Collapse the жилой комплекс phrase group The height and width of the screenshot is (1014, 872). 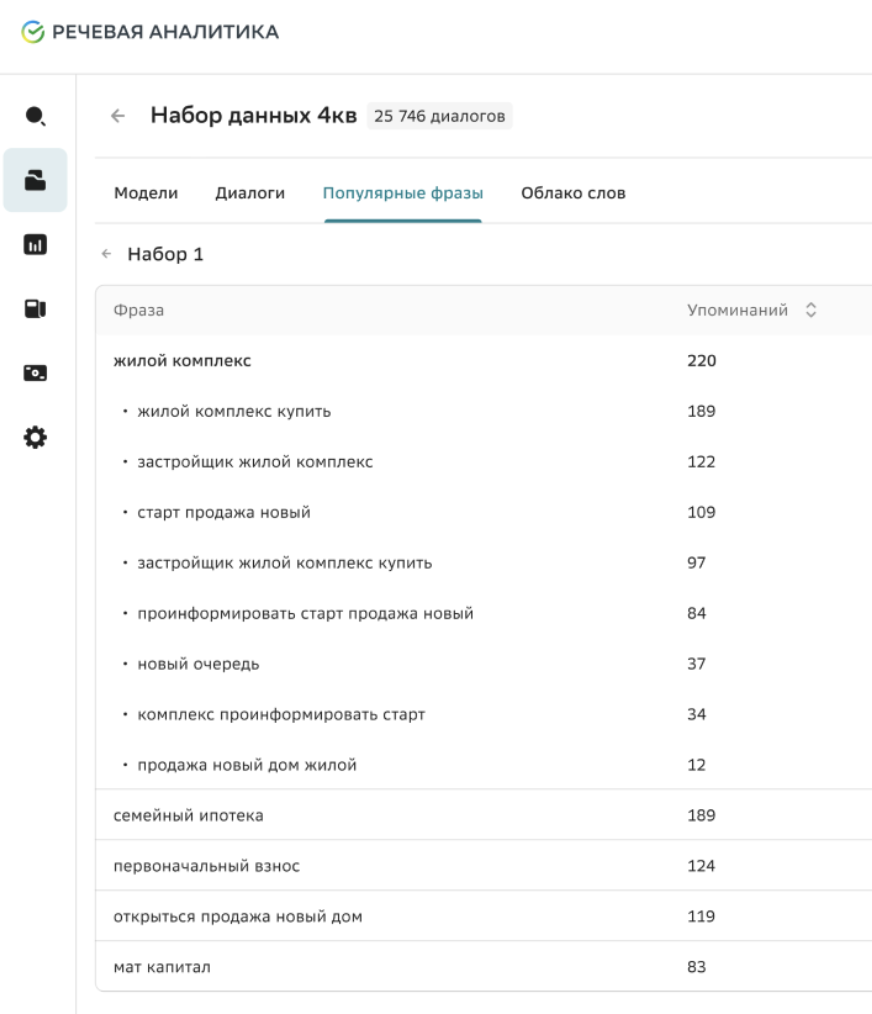182,361
